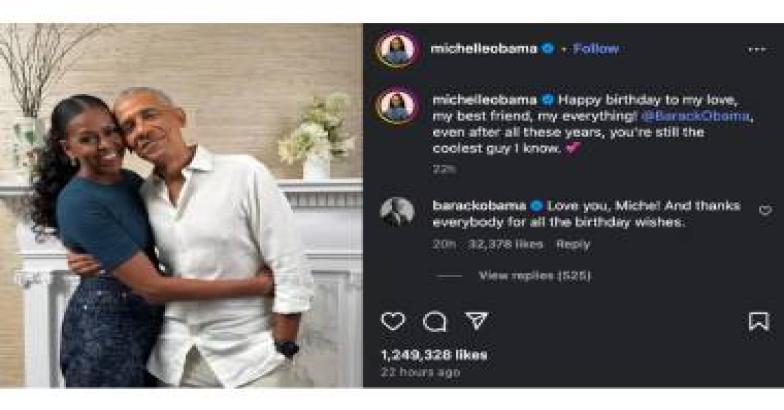The width and height of the screenshot is (784, 410).
Task: Open michelleobama's profile picture in the post header
Action: [397, 49]
